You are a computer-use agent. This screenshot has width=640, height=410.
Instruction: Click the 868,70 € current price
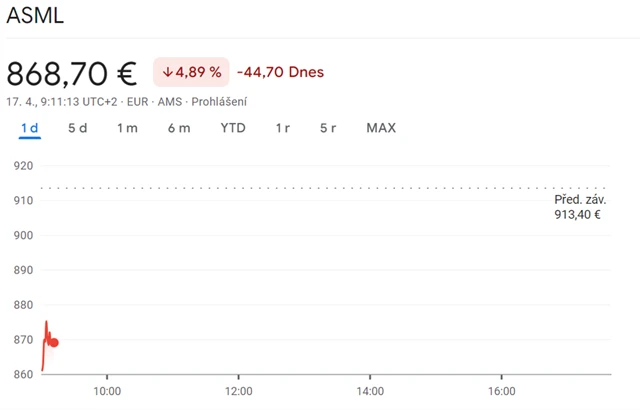[71, 74]
